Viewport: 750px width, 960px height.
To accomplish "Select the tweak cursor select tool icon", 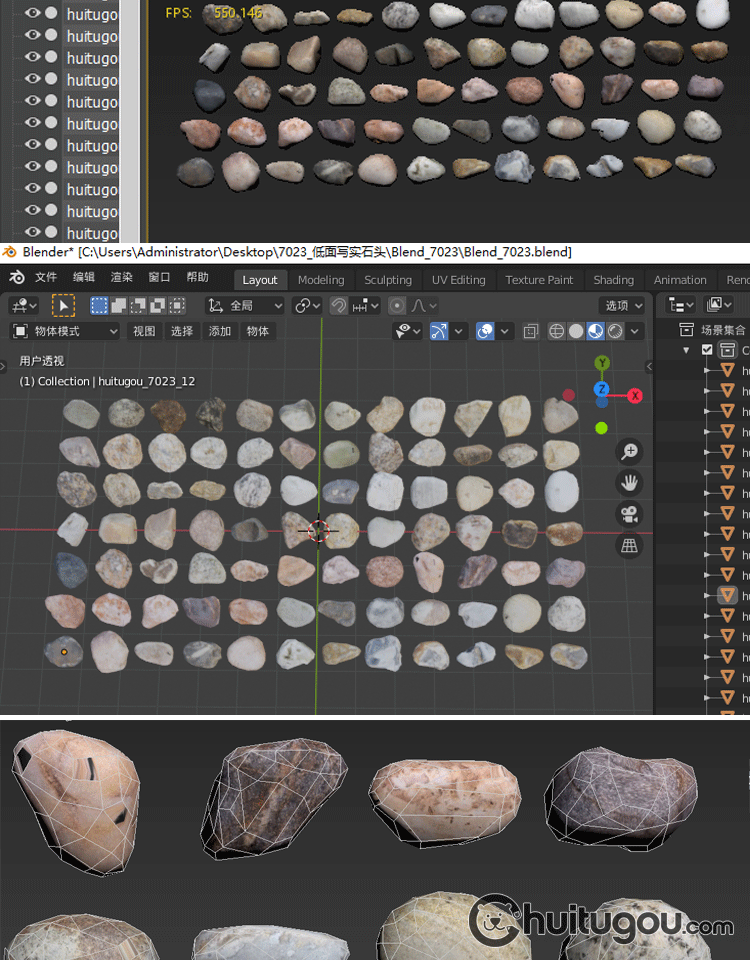I will coord(63,306).
